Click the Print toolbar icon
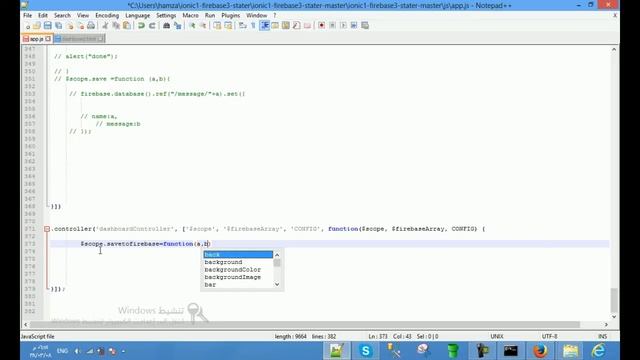Screen dimensions: 640x360 point(91,26)
